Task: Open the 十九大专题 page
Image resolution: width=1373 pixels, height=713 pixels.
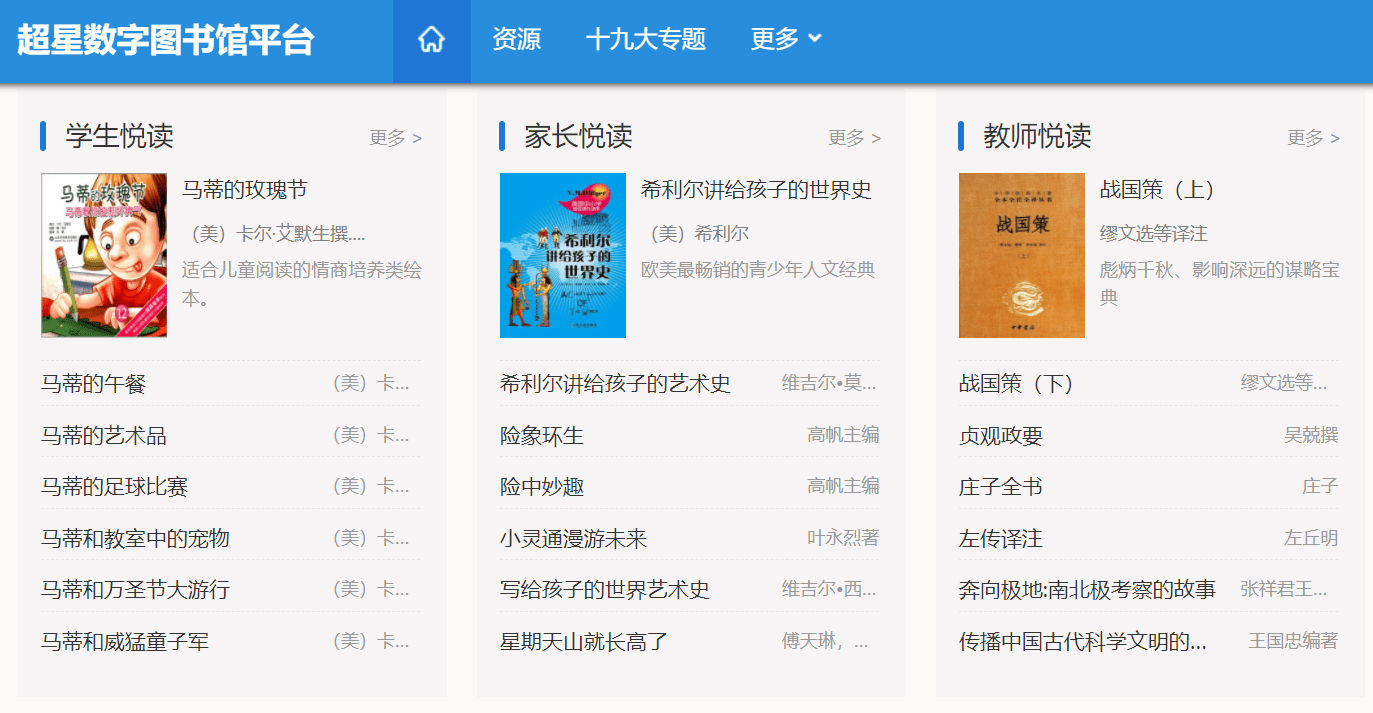Action: click(x=645, y=40)
